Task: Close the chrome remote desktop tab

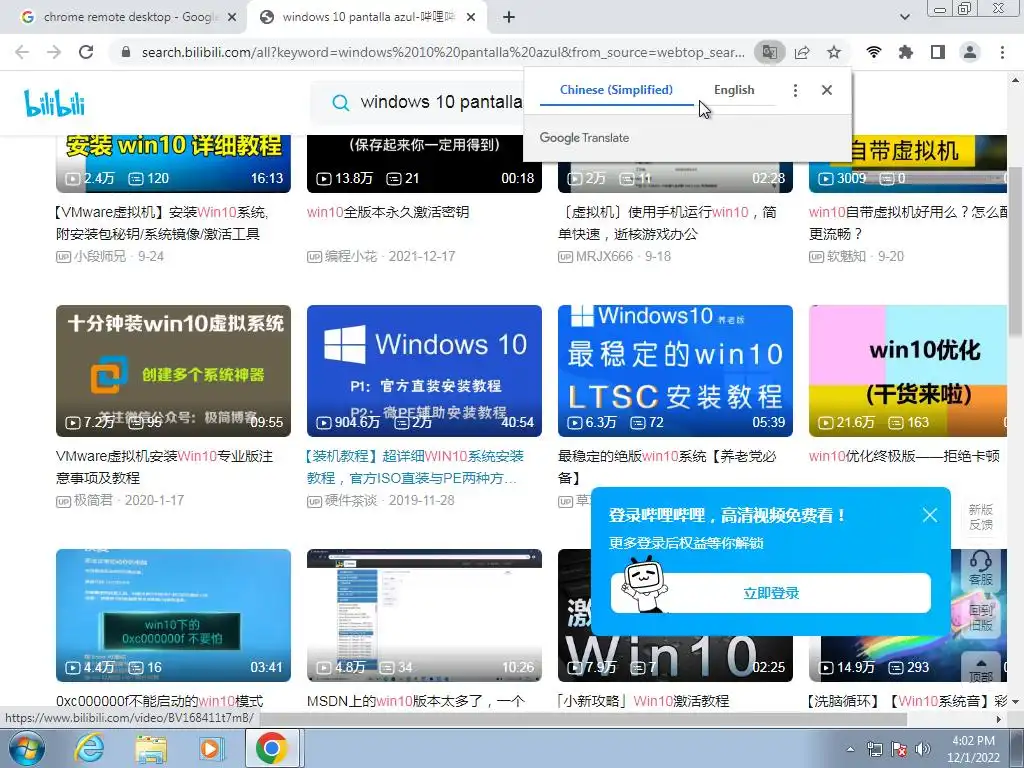Action: (232, 17)
